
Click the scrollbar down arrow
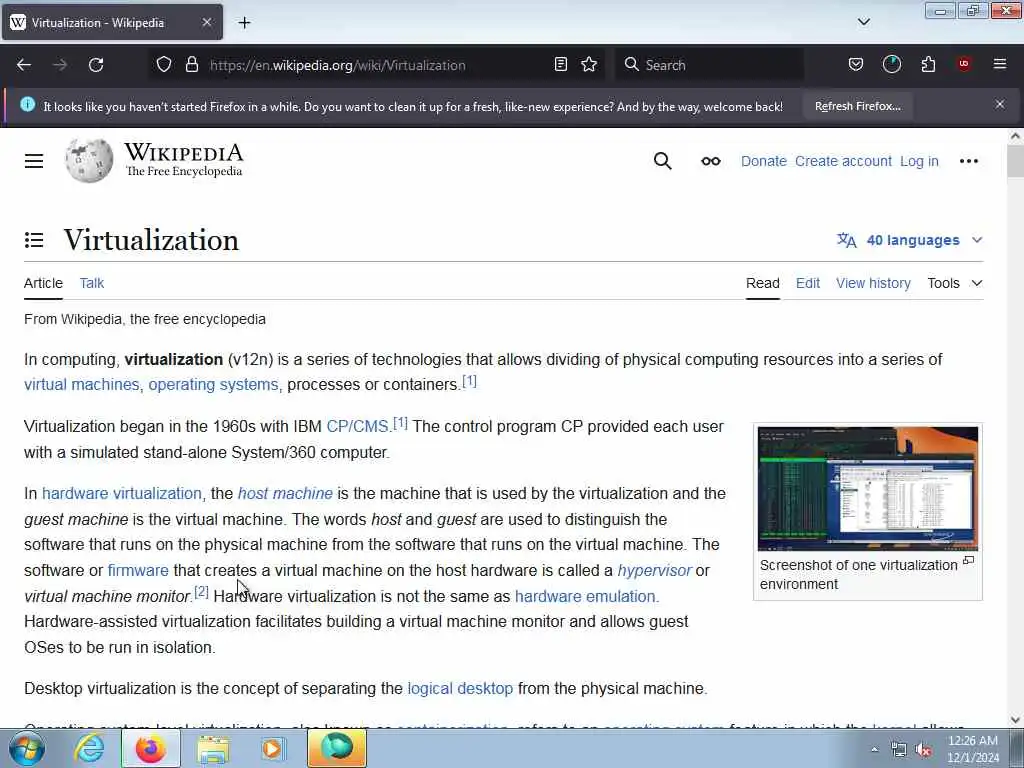click(x=1015, y=720)
